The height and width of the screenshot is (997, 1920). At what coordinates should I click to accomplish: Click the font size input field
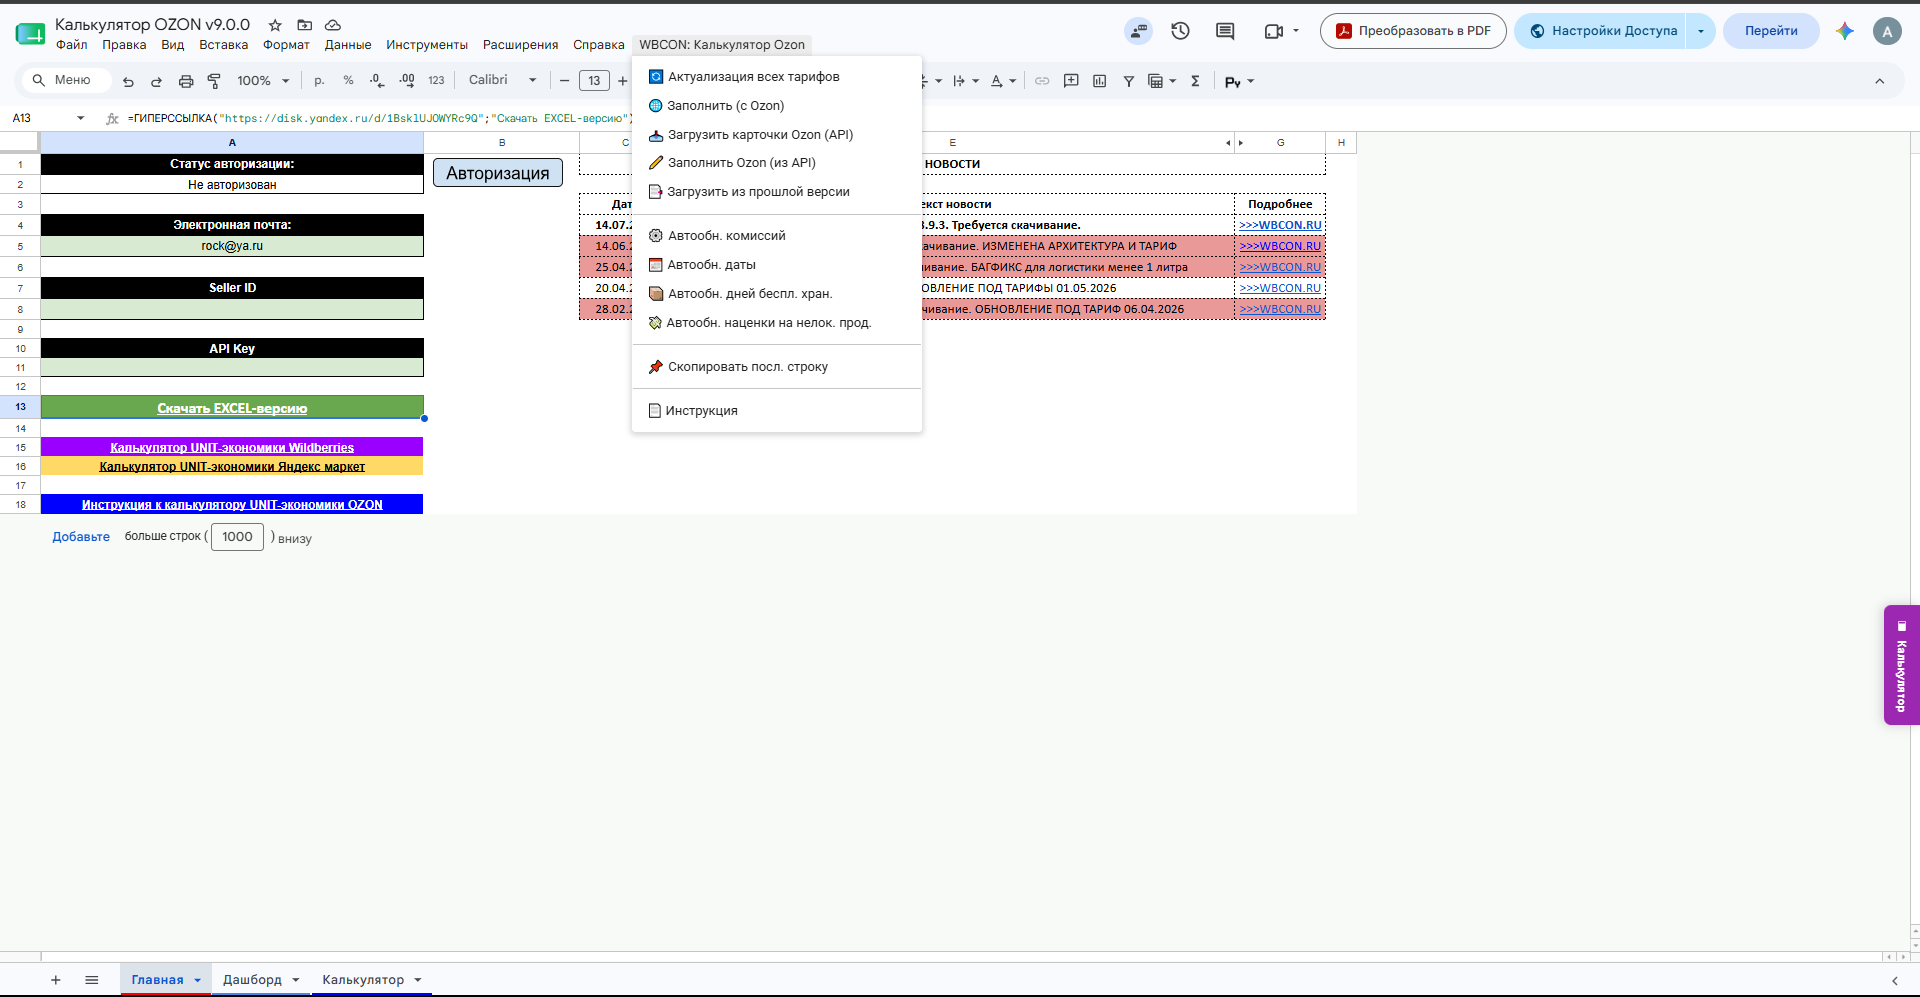click(594, 81)
